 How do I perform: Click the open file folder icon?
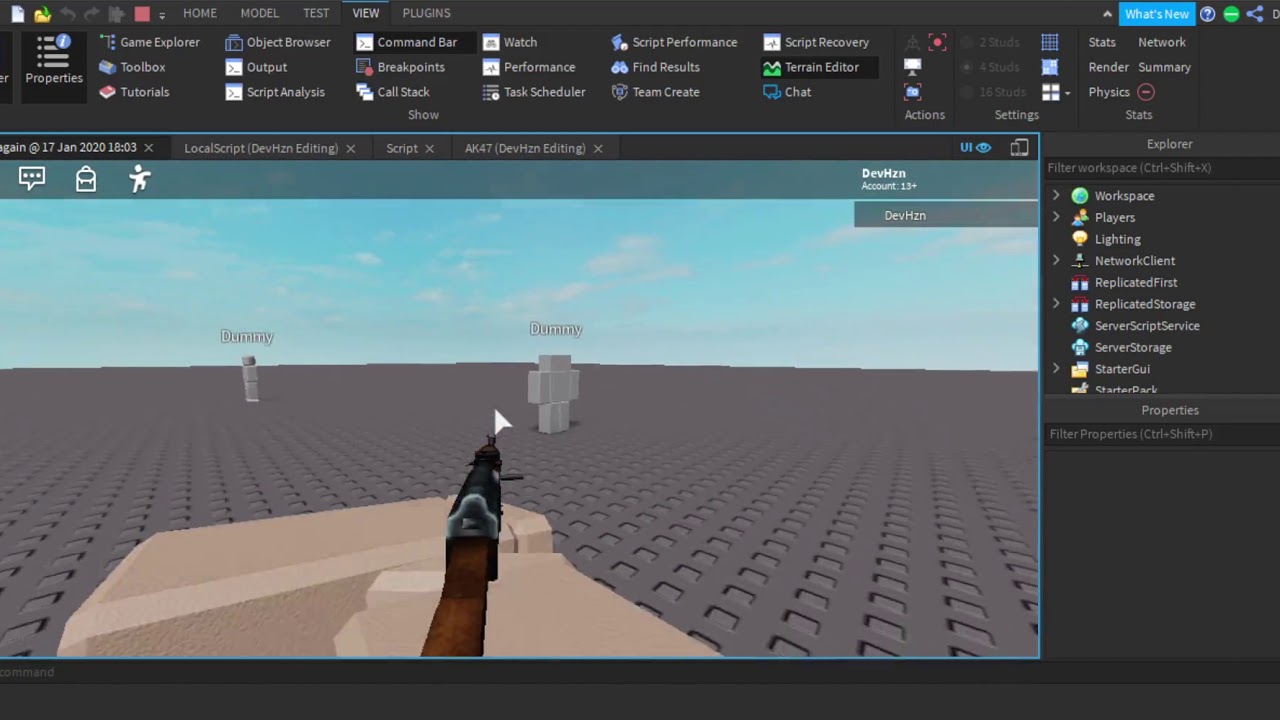pos(42,14)
